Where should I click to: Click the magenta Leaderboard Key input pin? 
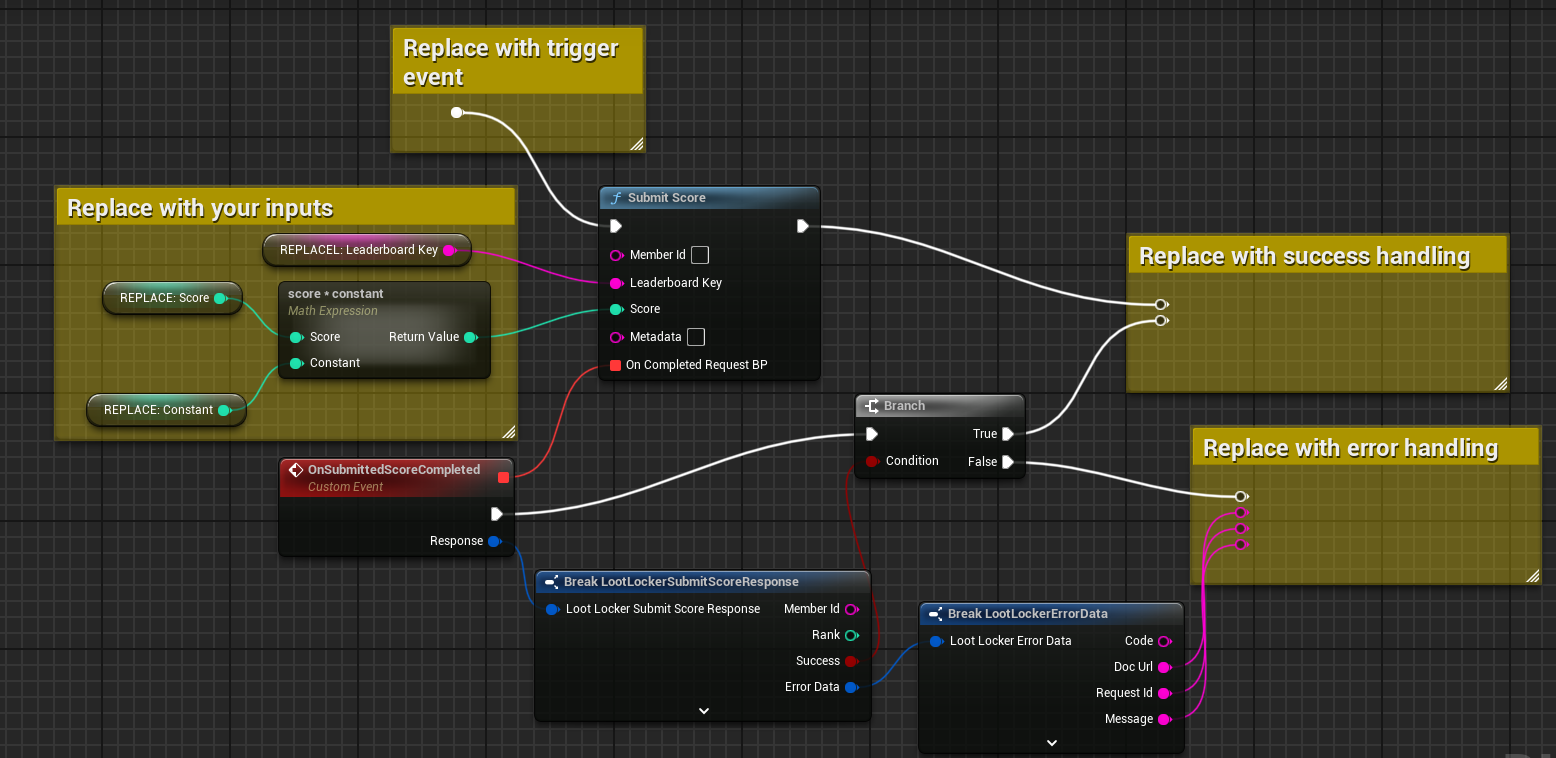click(x=616, y=283)
